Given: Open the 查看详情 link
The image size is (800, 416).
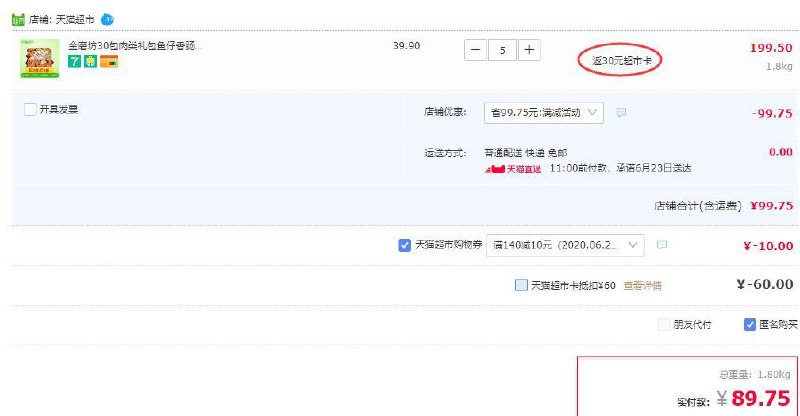Looking at the screenshot, I should (x=643, y=285).
